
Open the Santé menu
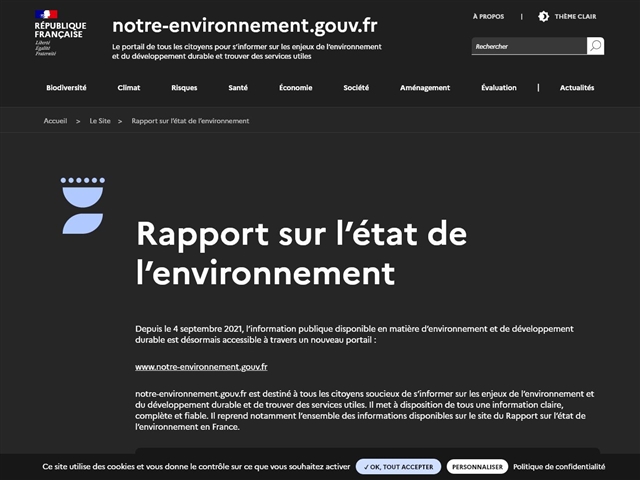pyautogui.click(x=238, y=88)
